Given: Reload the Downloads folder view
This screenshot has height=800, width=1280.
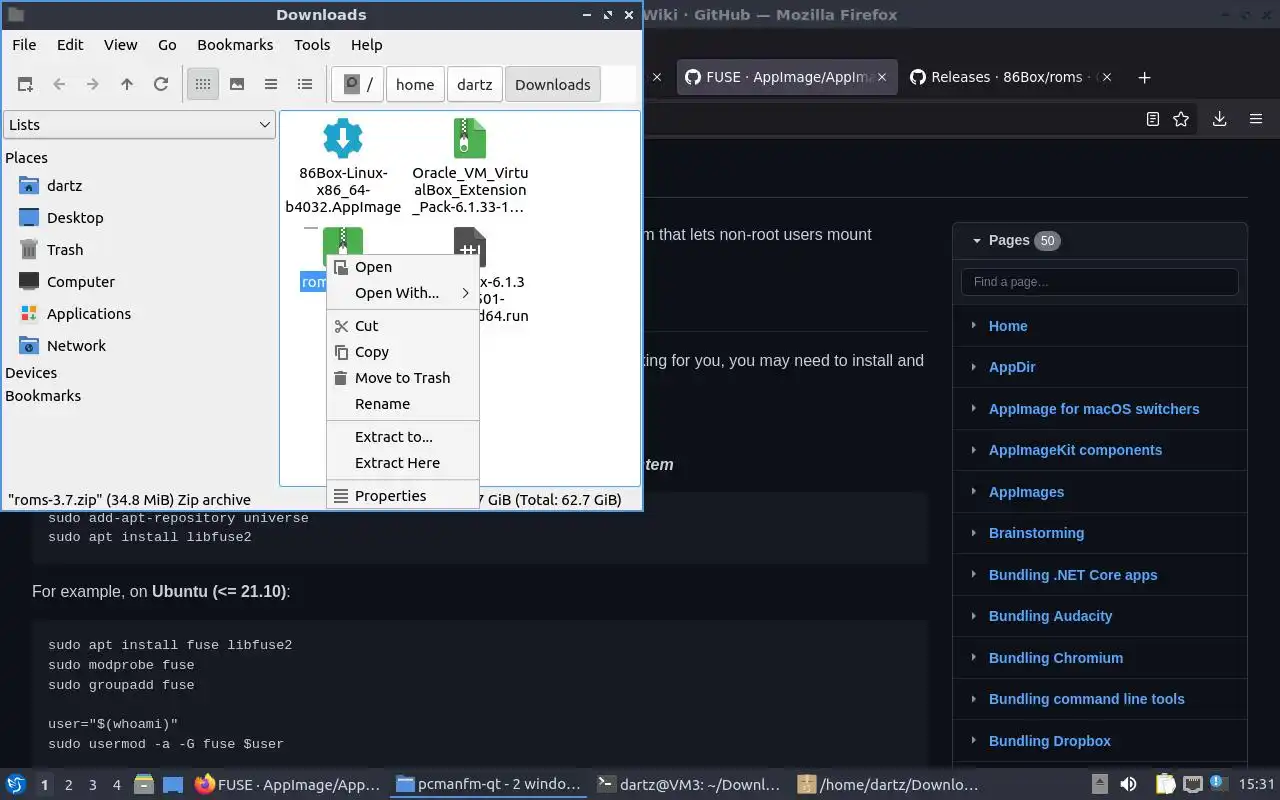Looking at the screenshot, I should pos(161,85).
